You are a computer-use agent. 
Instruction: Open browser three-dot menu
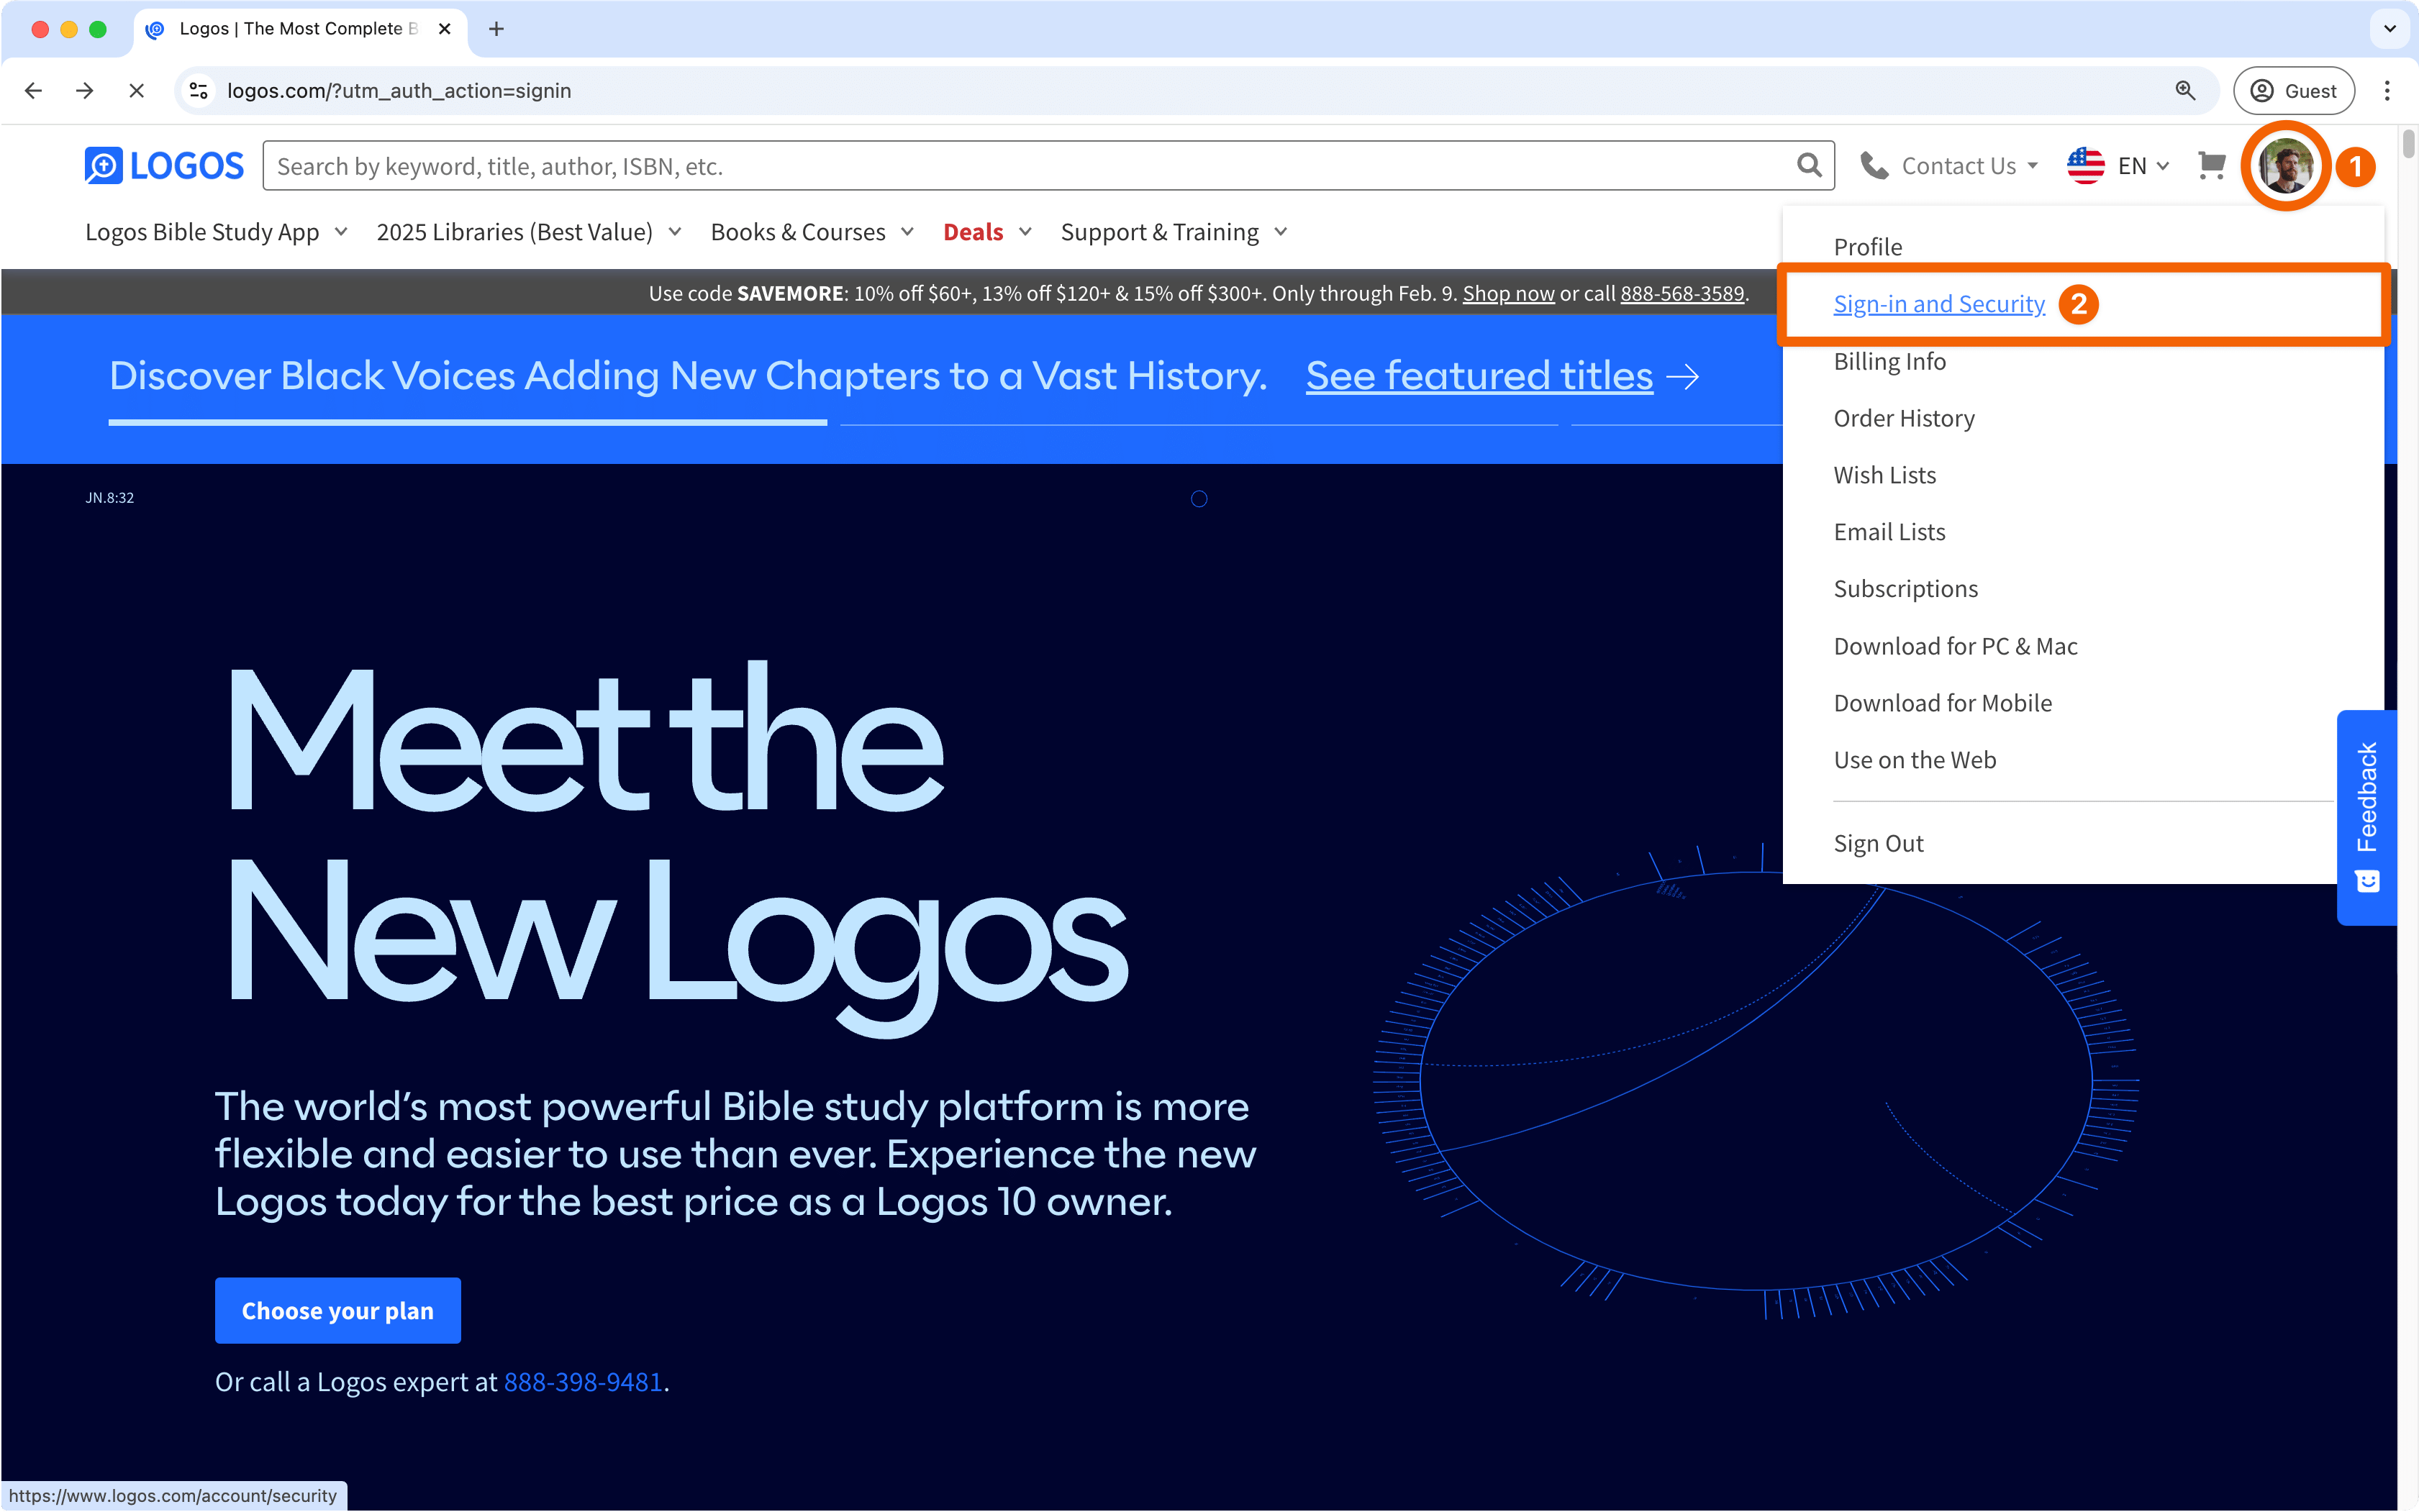pos(2387,91)
